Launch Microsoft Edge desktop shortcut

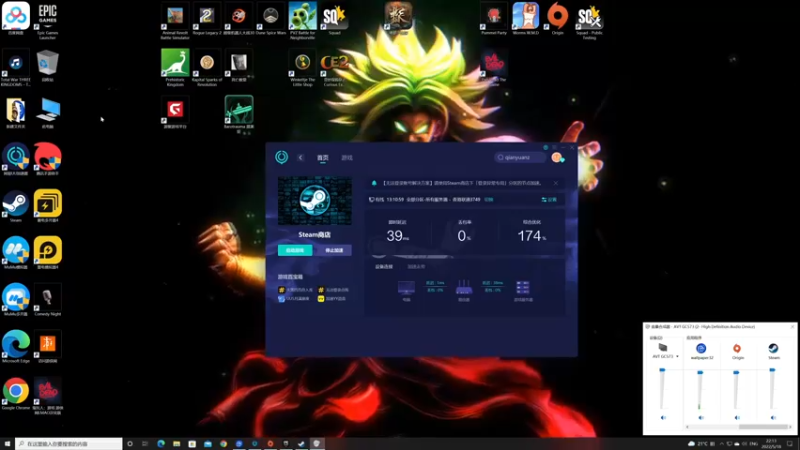click(16, 346)
